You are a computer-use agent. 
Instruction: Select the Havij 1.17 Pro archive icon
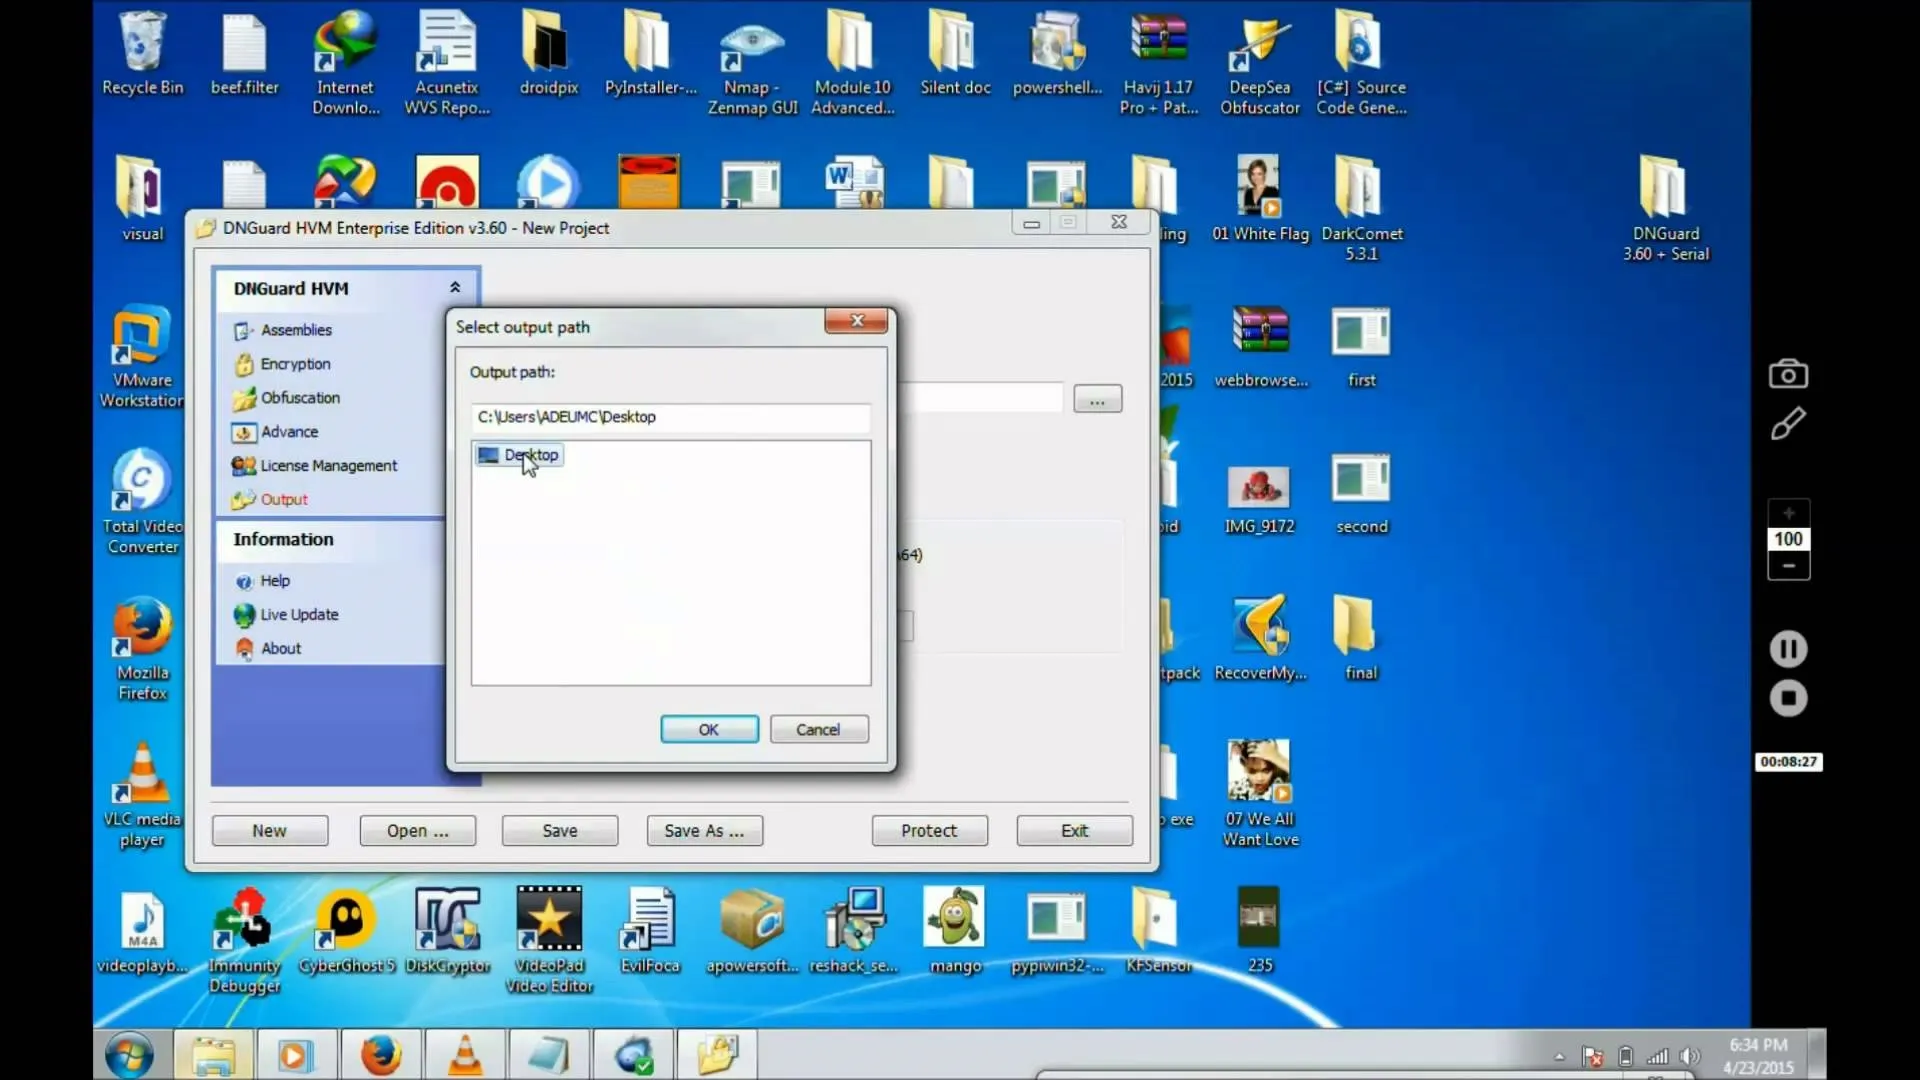tap(1158, 65)
